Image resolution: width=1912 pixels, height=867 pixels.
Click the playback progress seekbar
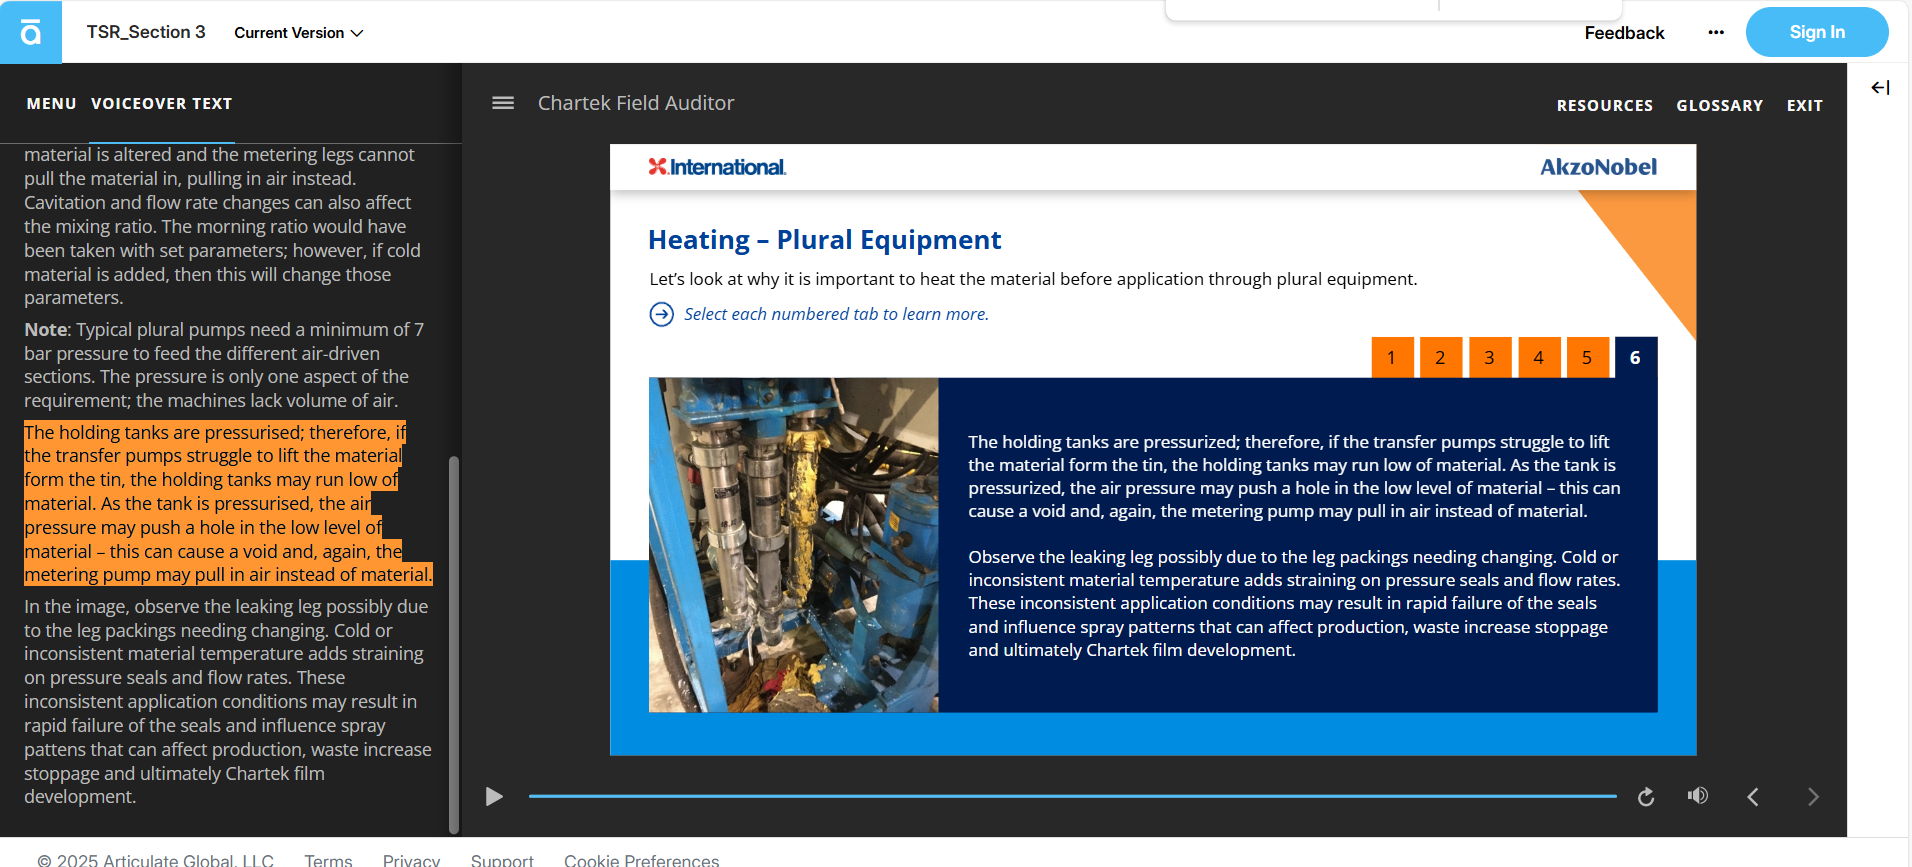tap(1072, 796)
